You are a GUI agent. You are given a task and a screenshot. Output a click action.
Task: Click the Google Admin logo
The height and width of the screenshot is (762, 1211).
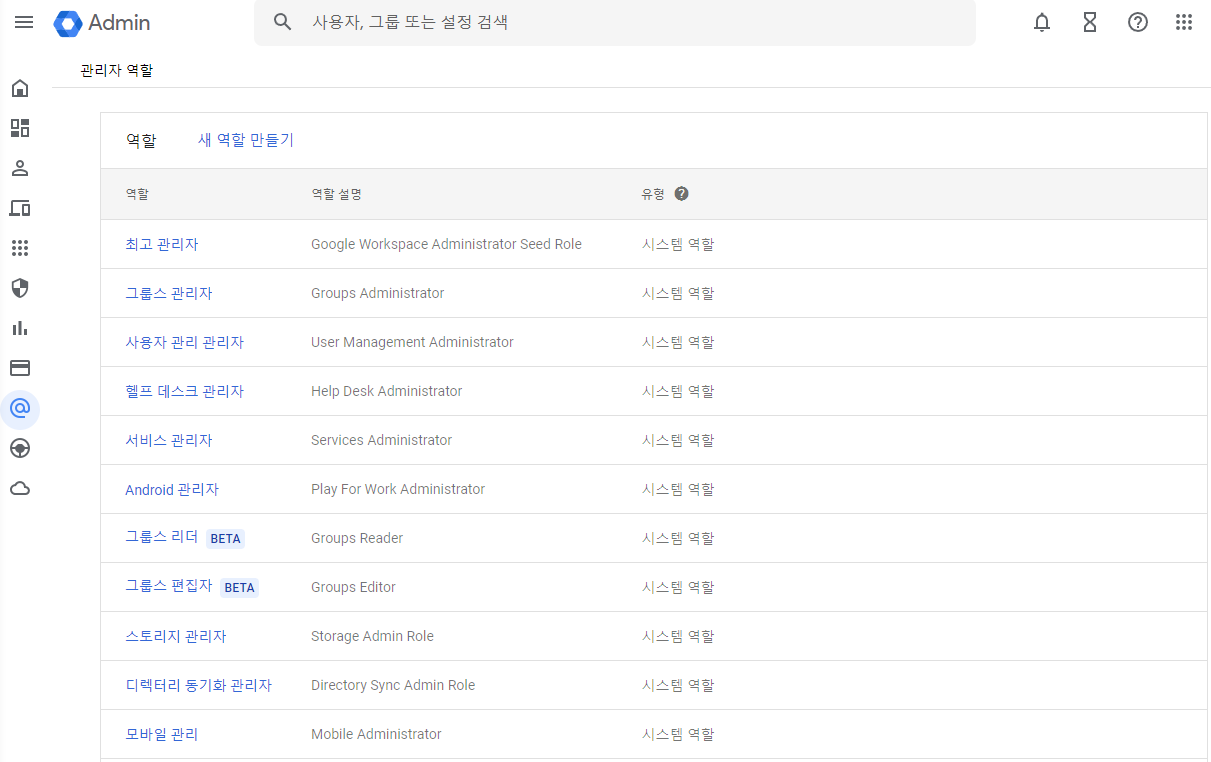tap(102, 22)
